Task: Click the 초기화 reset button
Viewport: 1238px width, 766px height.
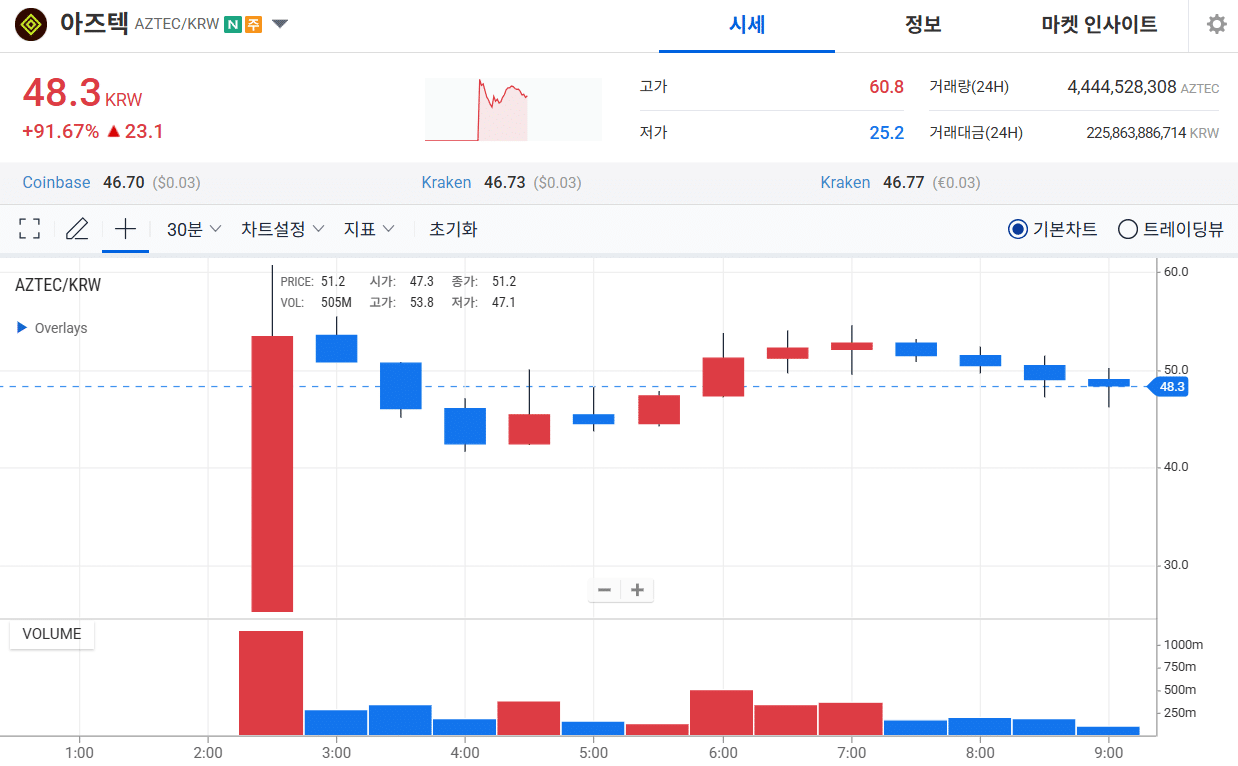Action: pos(453,228)
